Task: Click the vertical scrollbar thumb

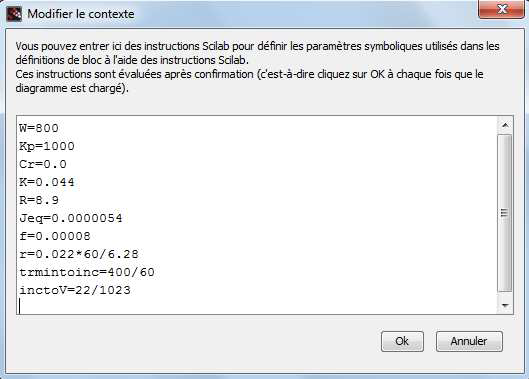Action: [x=505, y=213]
